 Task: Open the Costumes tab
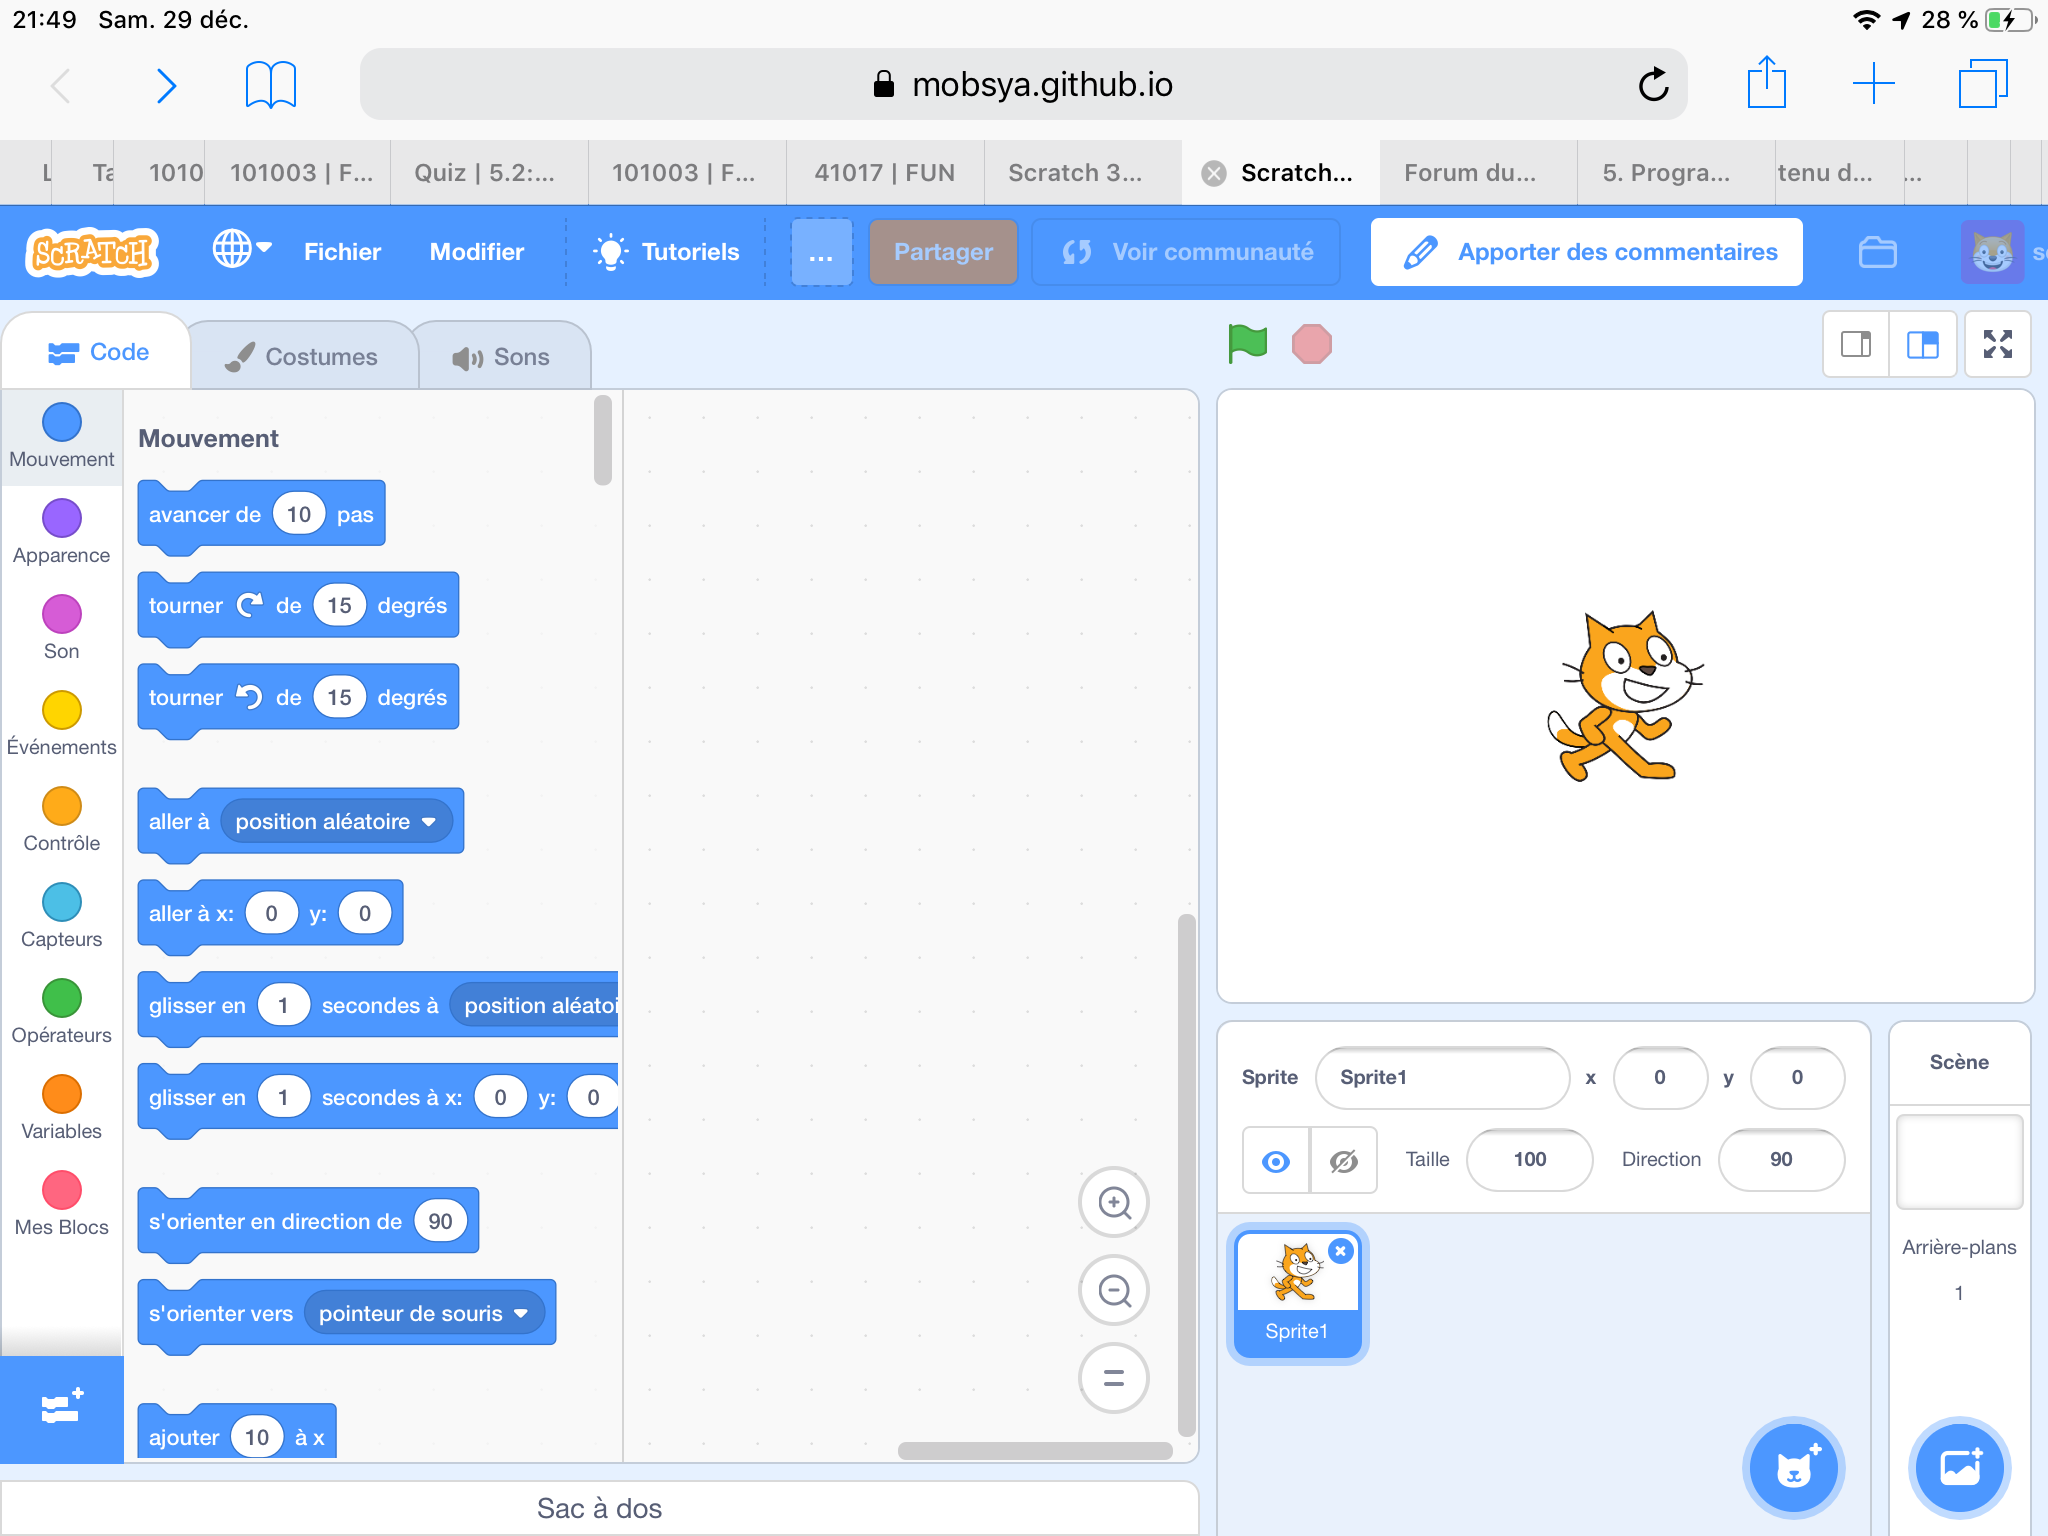pos(302,357)
